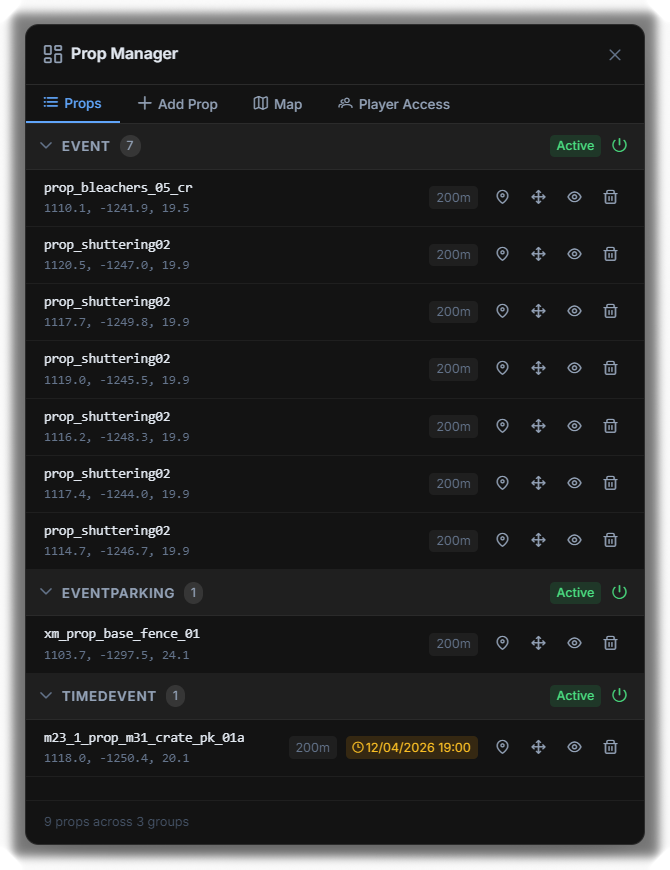Screen dimensions: 670x870
Task: Click the move icon for m23_1_prop_m31_crate_pk_01a
Action: pos(538,747)
